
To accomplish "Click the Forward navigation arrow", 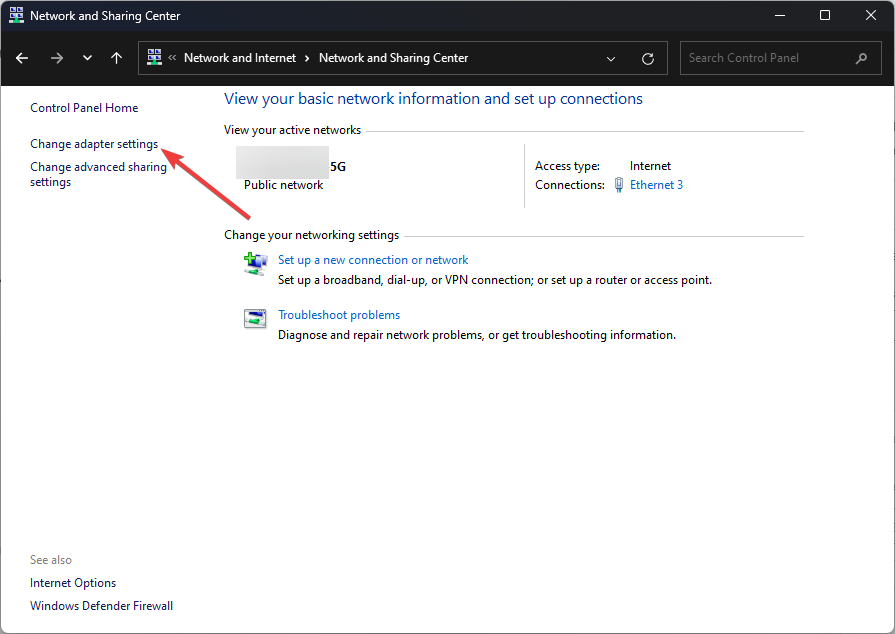I will [x=57, y=58].
